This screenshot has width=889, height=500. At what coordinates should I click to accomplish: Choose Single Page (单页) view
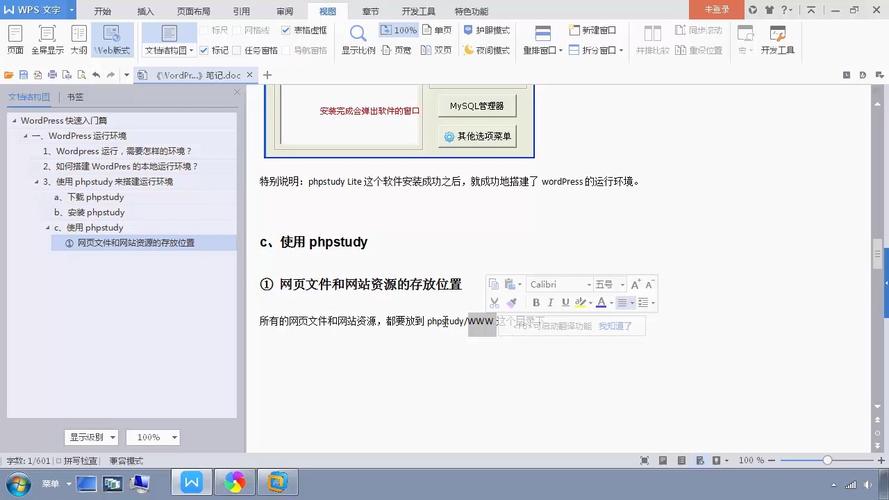click(x=437, y=30)
